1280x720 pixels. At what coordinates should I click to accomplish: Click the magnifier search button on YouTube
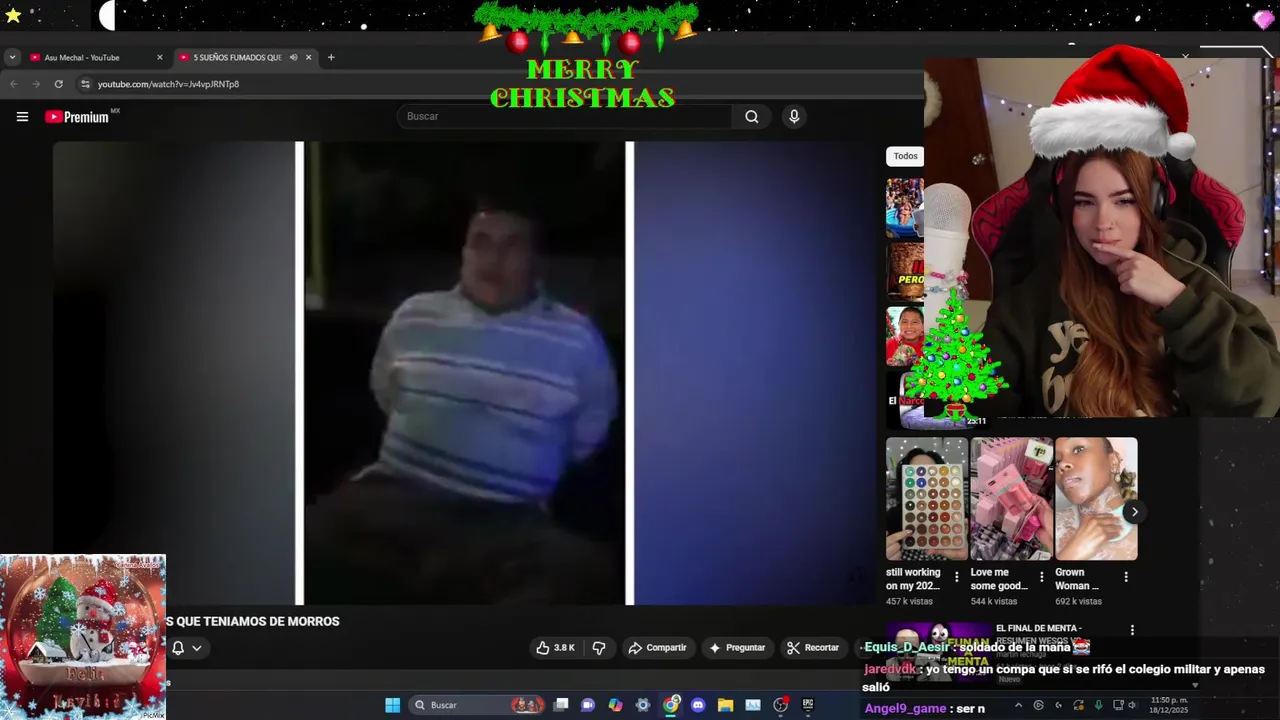point(751,116)
